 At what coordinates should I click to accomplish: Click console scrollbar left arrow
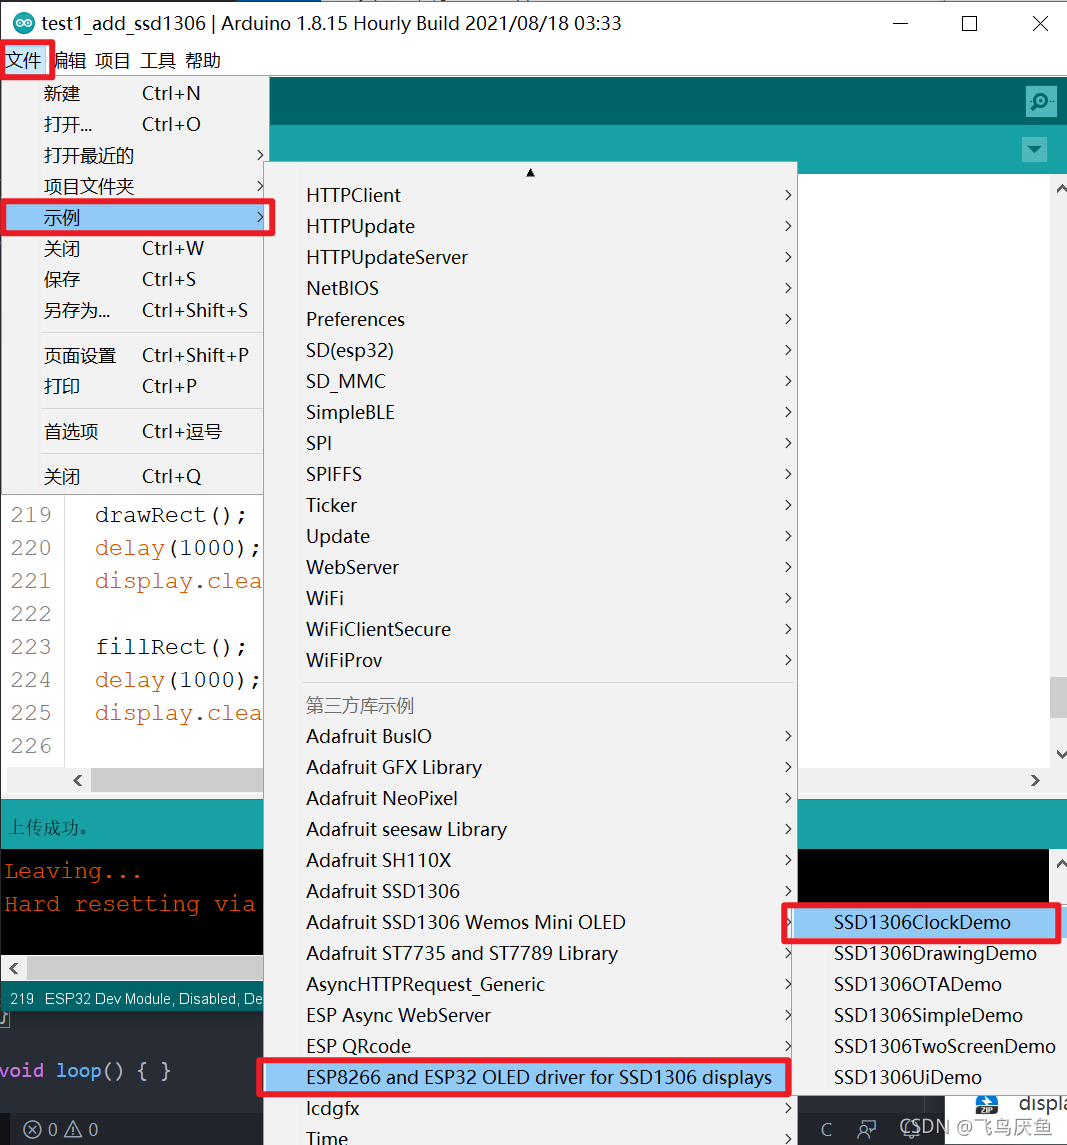(14, 968)
